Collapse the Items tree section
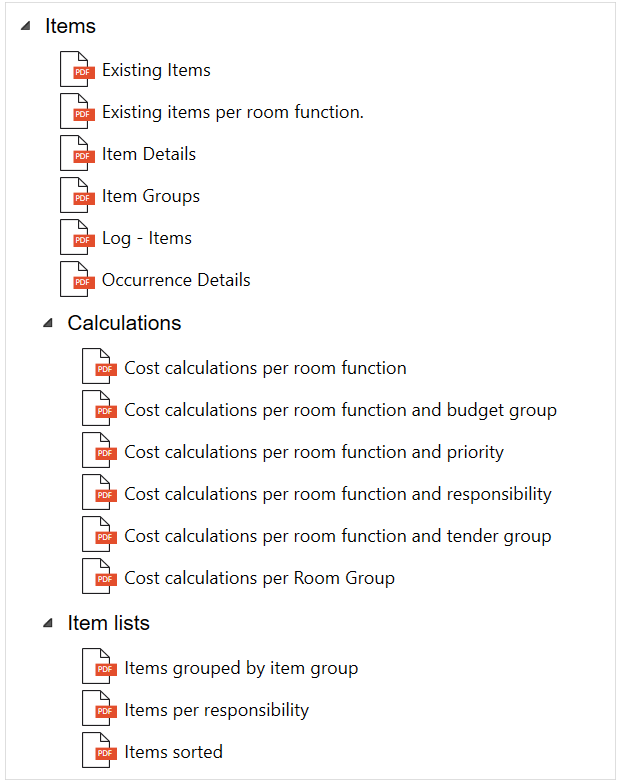The height and width of the screenshot is (781, 618). (25, 26)
